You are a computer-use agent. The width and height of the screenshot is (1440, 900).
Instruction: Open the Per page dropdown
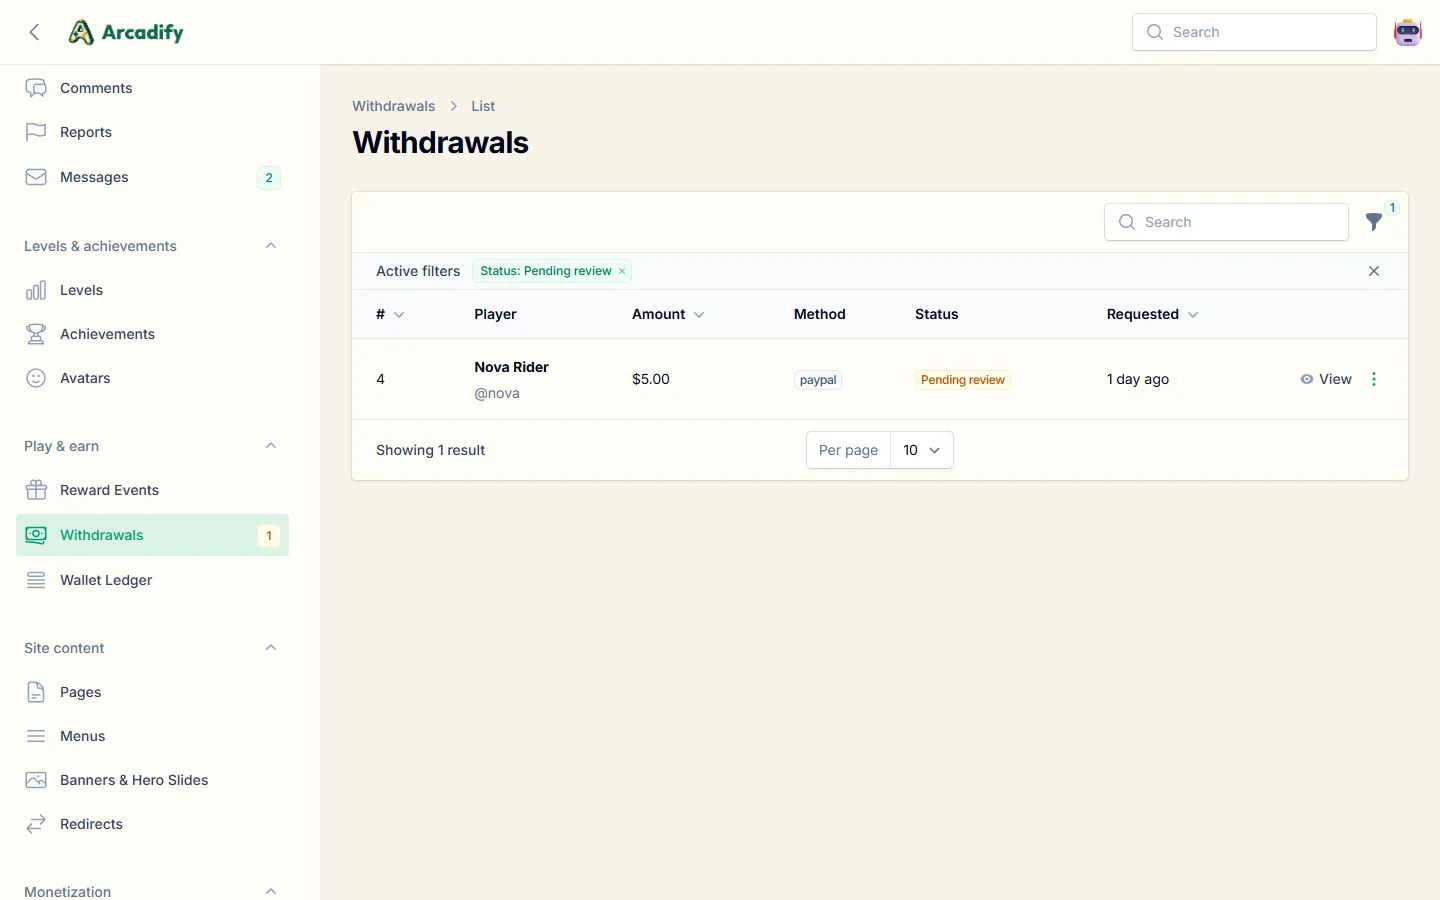pyautogui.click(x=922, y=450)
